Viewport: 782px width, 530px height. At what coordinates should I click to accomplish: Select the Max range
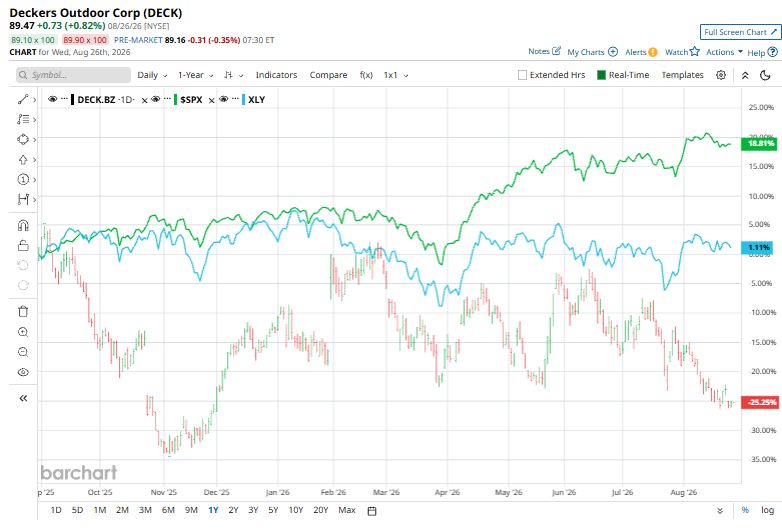[347, 510]
